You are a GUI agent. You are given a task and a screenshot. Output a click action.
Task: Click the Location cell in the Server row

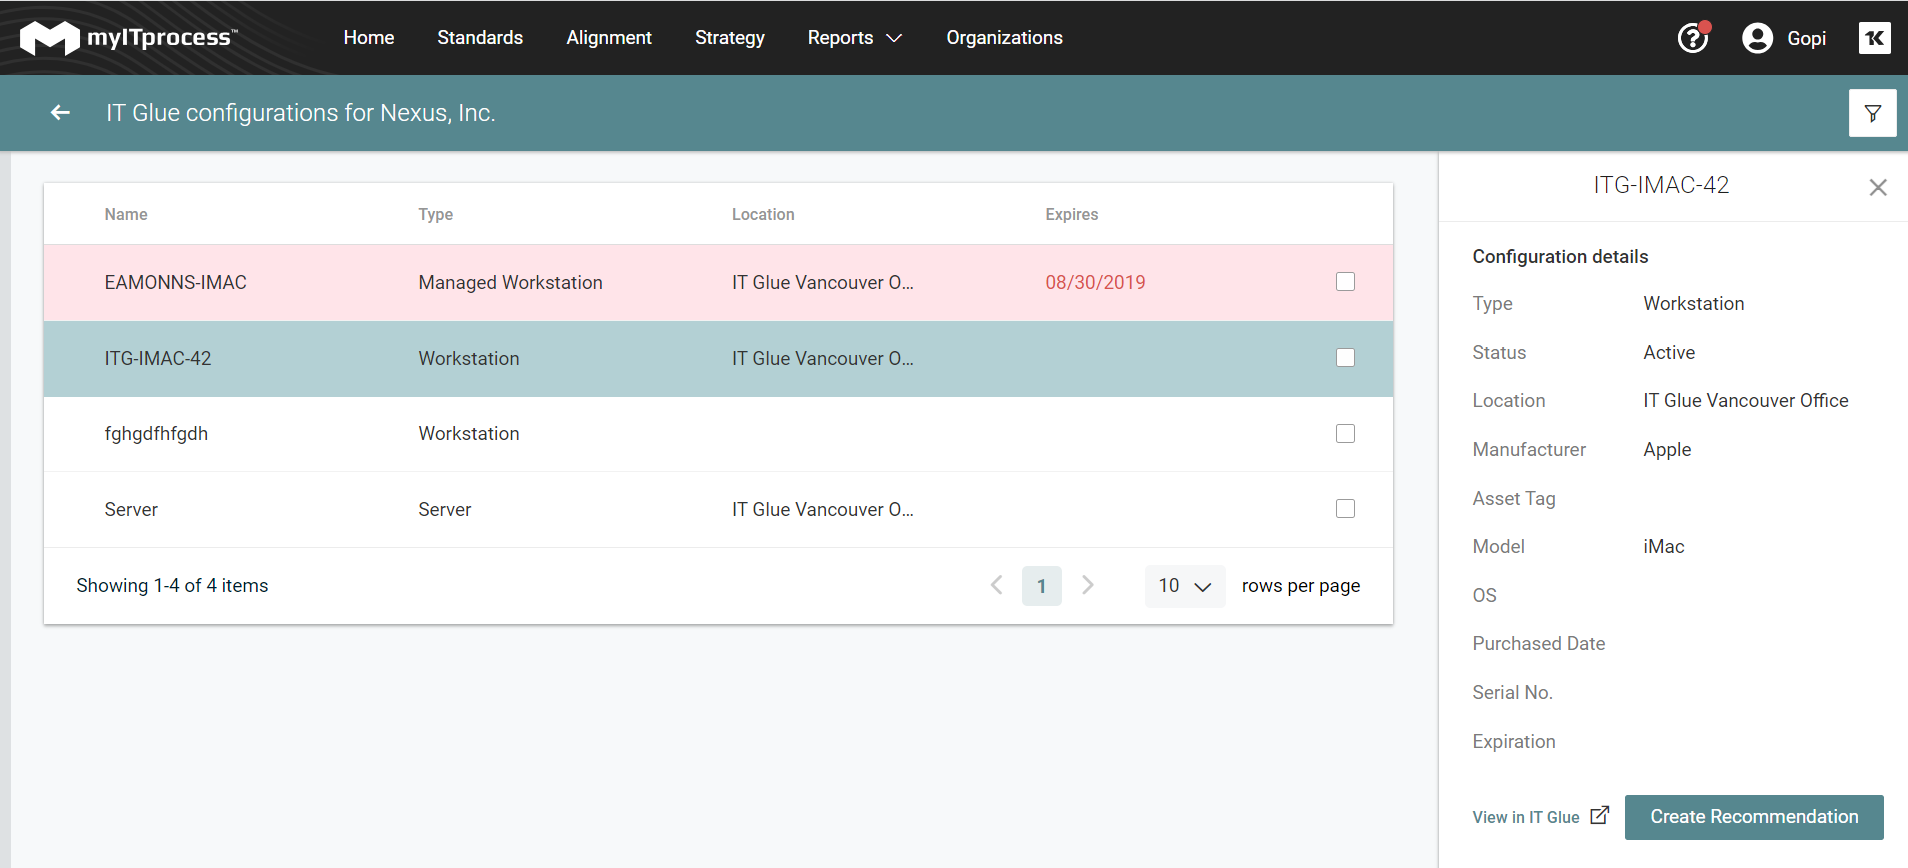click(822, 509)
